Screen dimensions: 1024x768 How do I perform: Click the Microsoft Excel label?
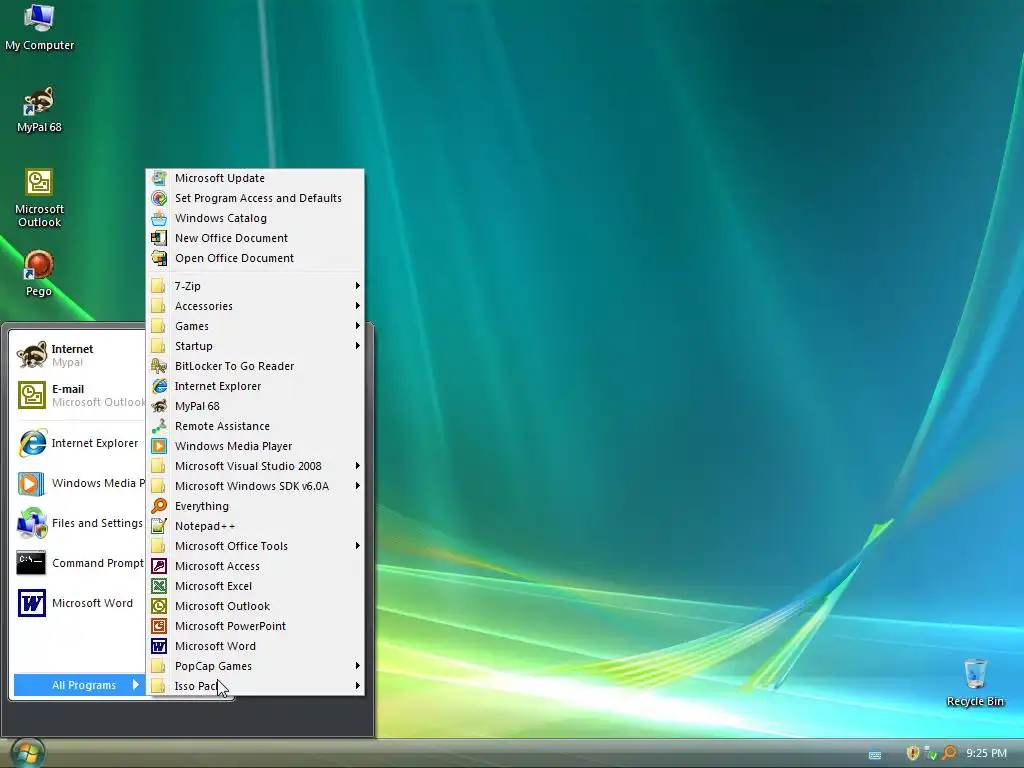click(x=213, y=586)
